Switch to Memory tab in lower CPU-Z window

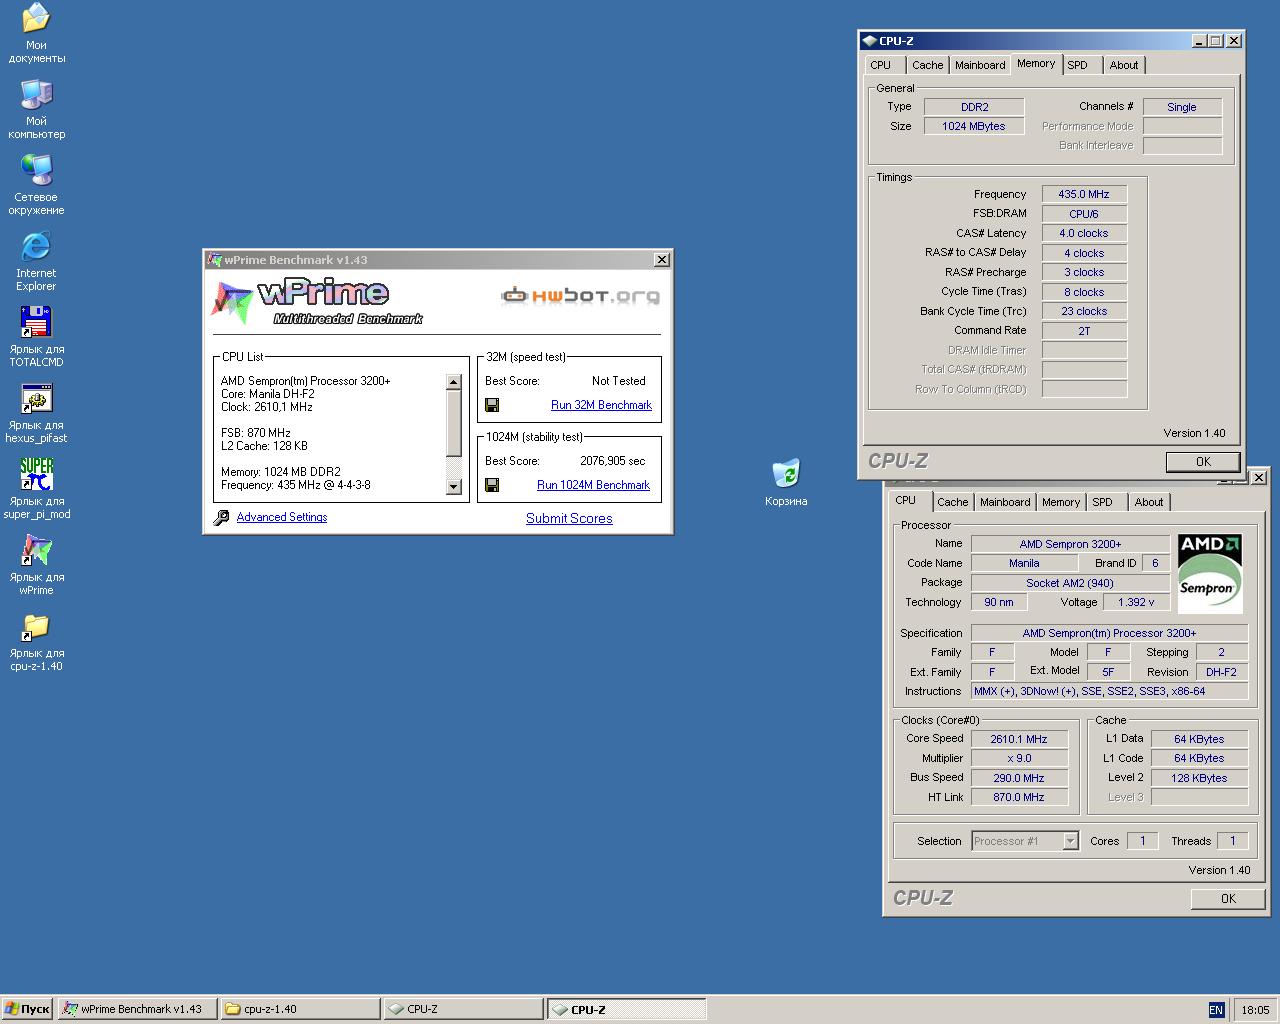[1061, 502]
